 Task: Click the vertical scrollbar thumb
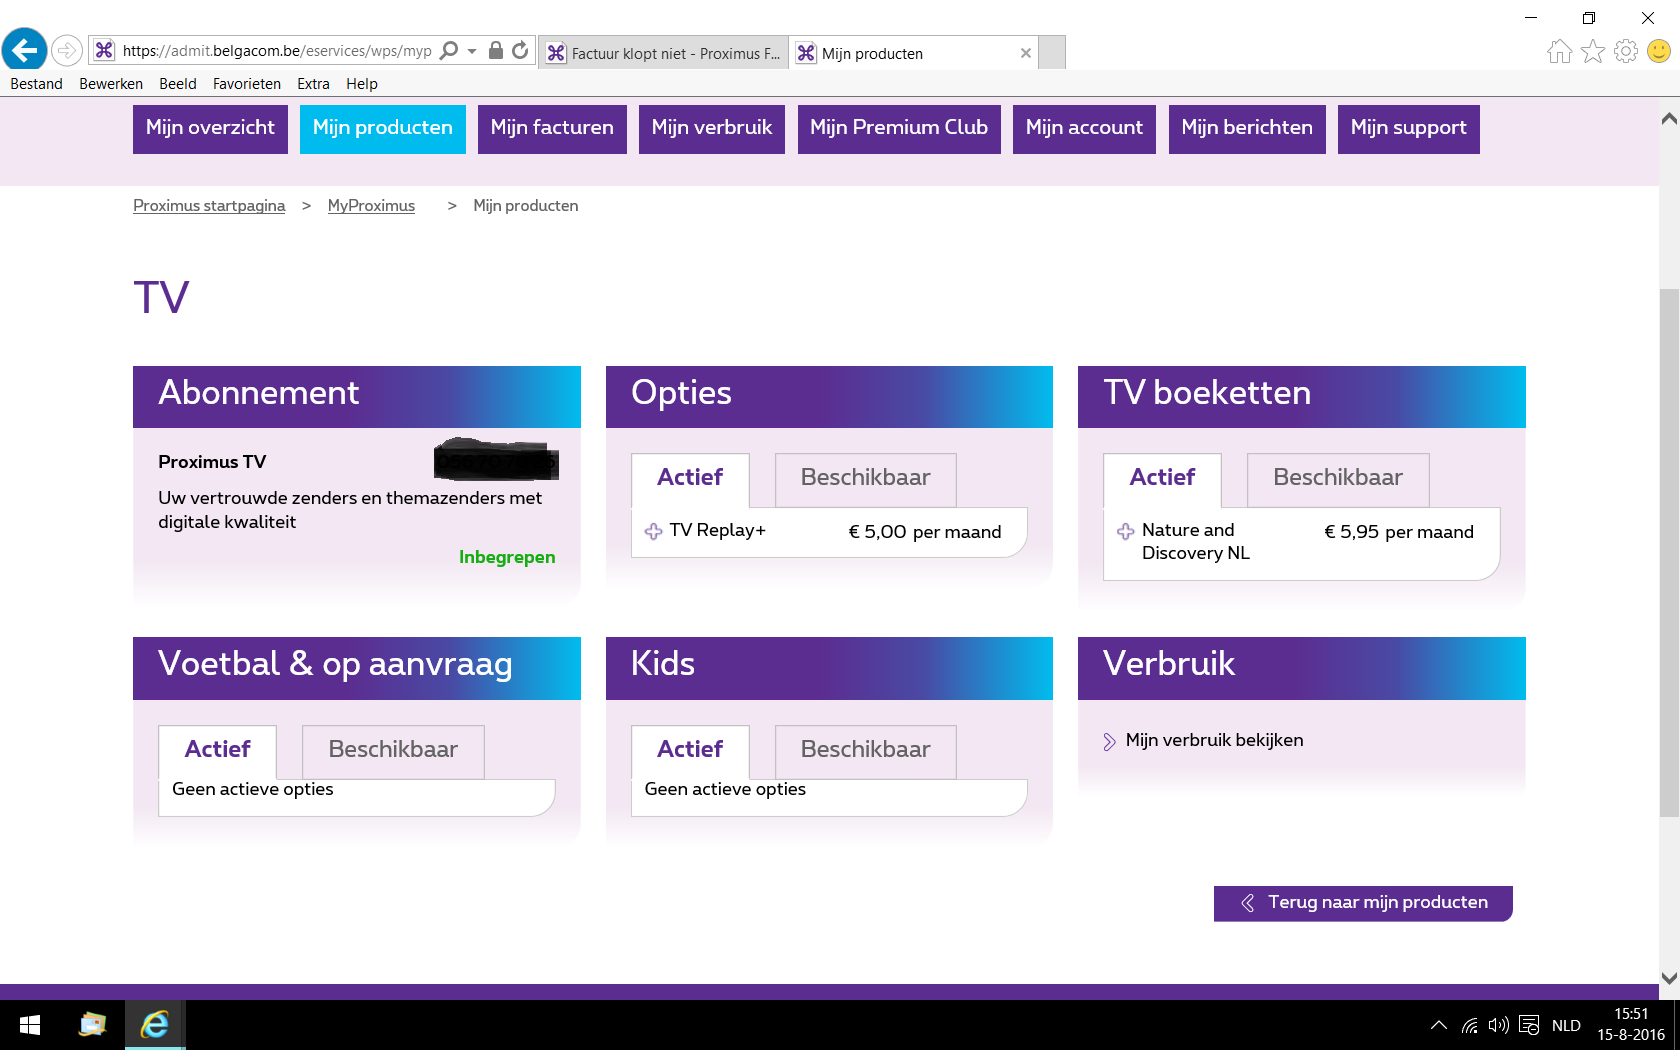coord(1669,553)
